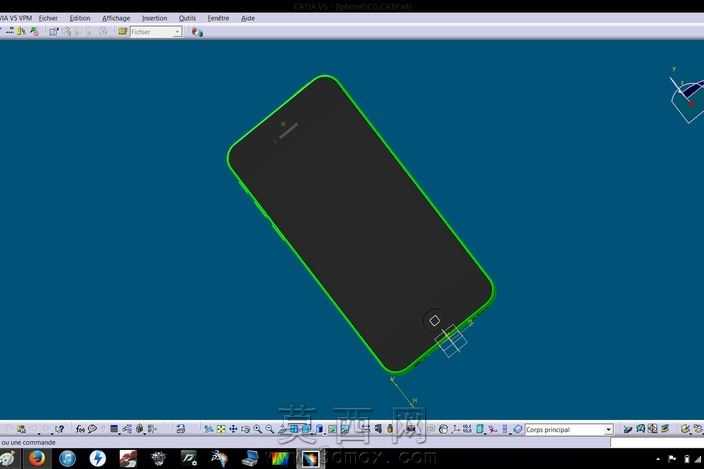The width and height of the screenshot is (704, 469).
Task: Click the red-blue material spheres icon
Action: [198, 32]
